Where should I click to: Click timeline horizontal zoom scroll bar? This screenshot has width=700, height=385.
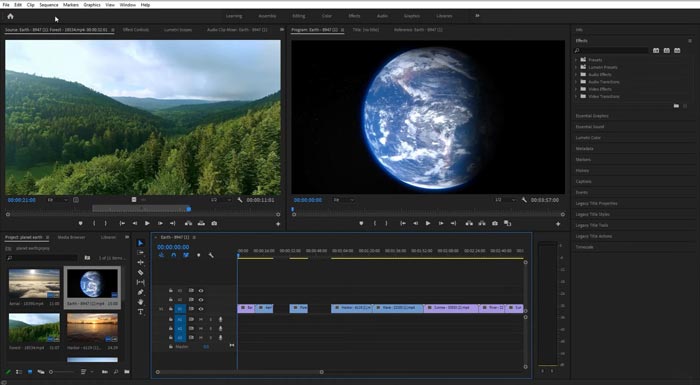239,372
